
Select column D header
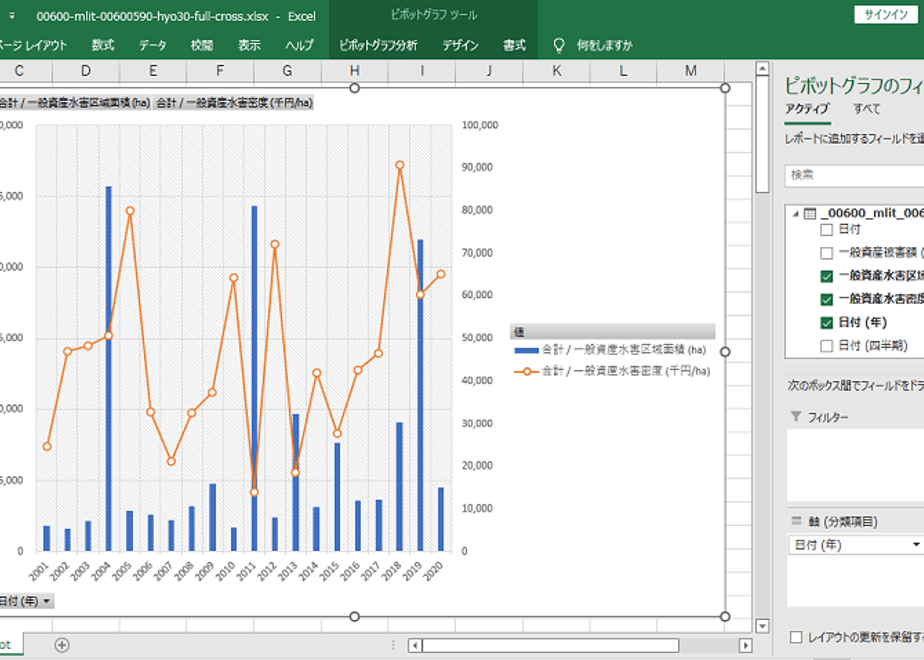(x=86, y=71)
